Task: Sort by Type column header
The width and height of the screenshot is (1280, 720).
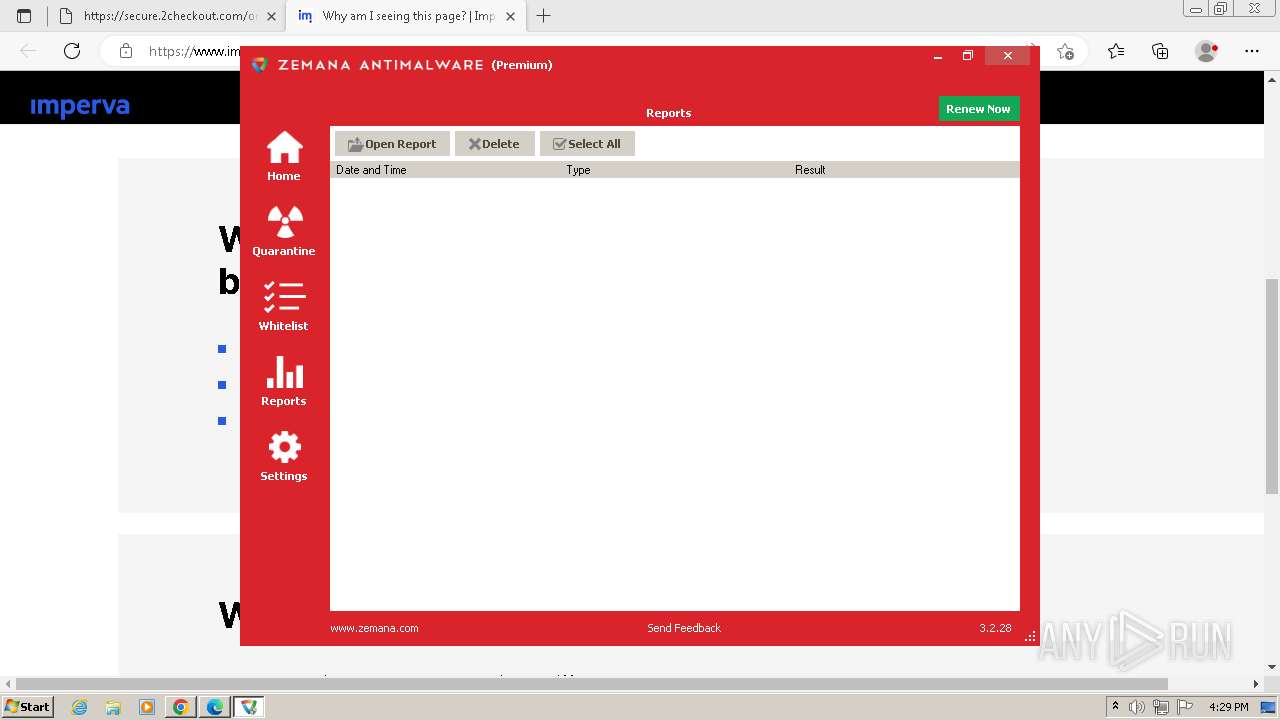Action: tap(676, 170)
